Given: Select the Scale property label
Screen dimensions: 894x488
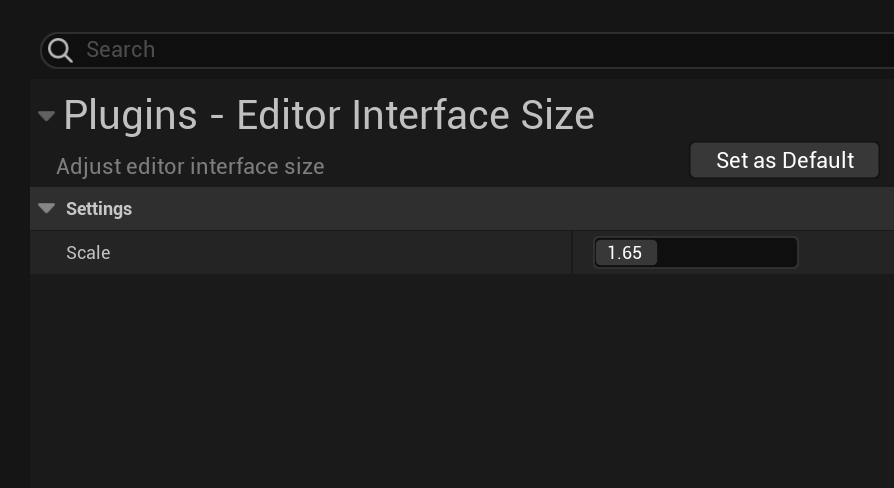Looking at the screenshot, I should coord(88,253).
